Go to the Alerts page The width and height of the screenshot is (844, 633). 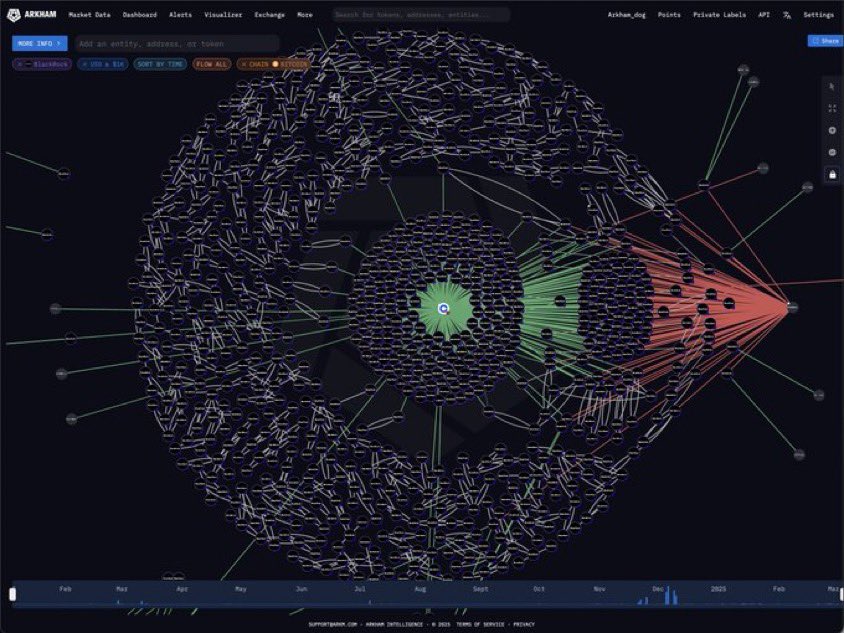(180, 15)
